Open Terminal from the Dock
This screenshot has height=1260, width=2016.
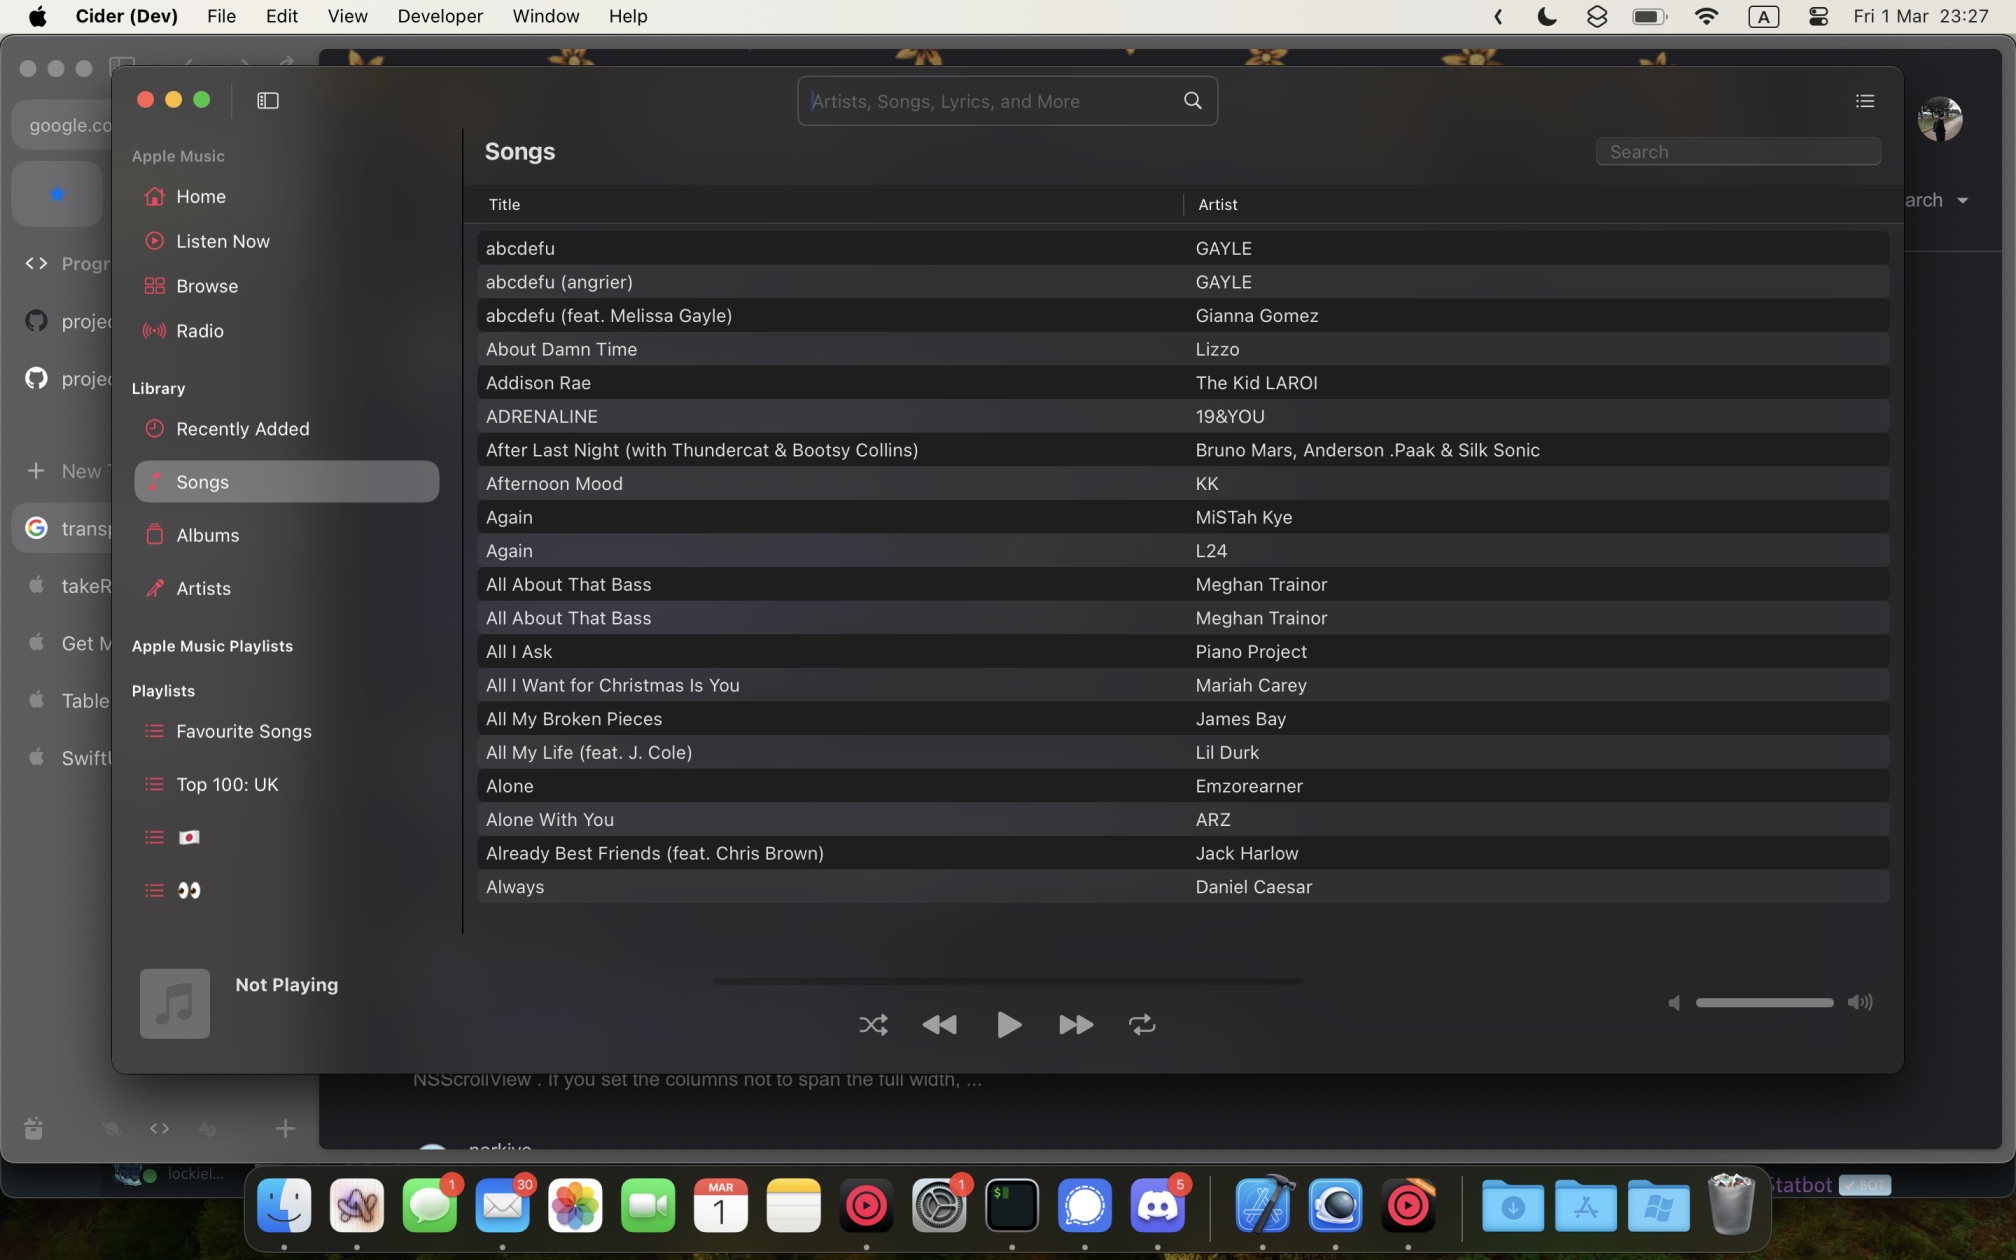1012,1205
